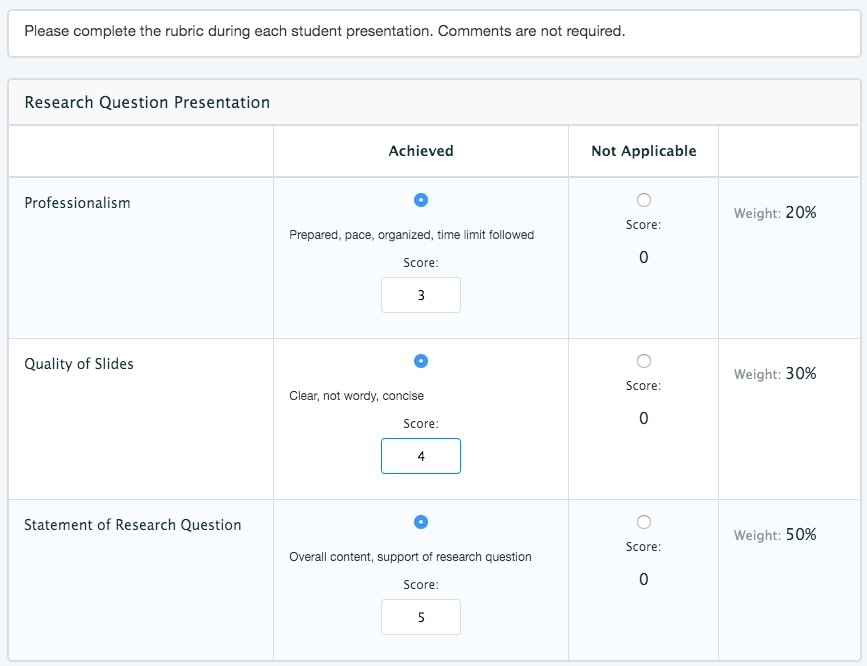The image size is (867, 666).
Task: Click the Professionalism criterion label
Action: [77, 203]
